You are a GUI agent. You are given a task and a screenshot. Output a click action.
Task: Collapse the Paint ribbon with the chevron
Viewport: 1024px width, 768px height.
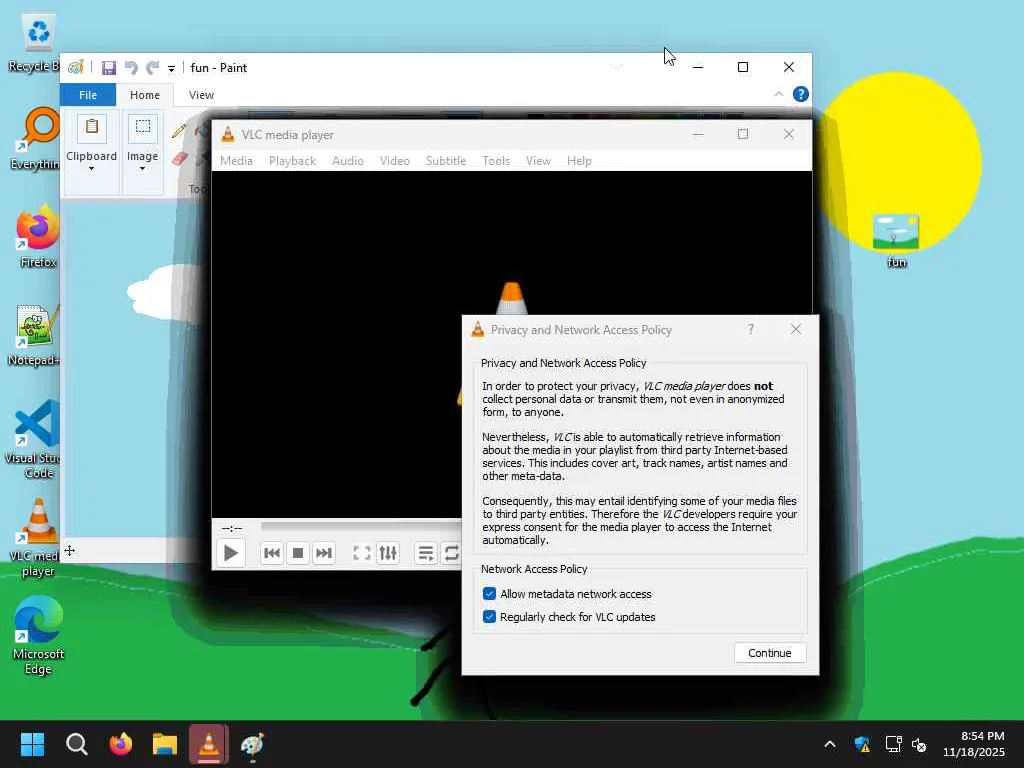pos(778,95)
